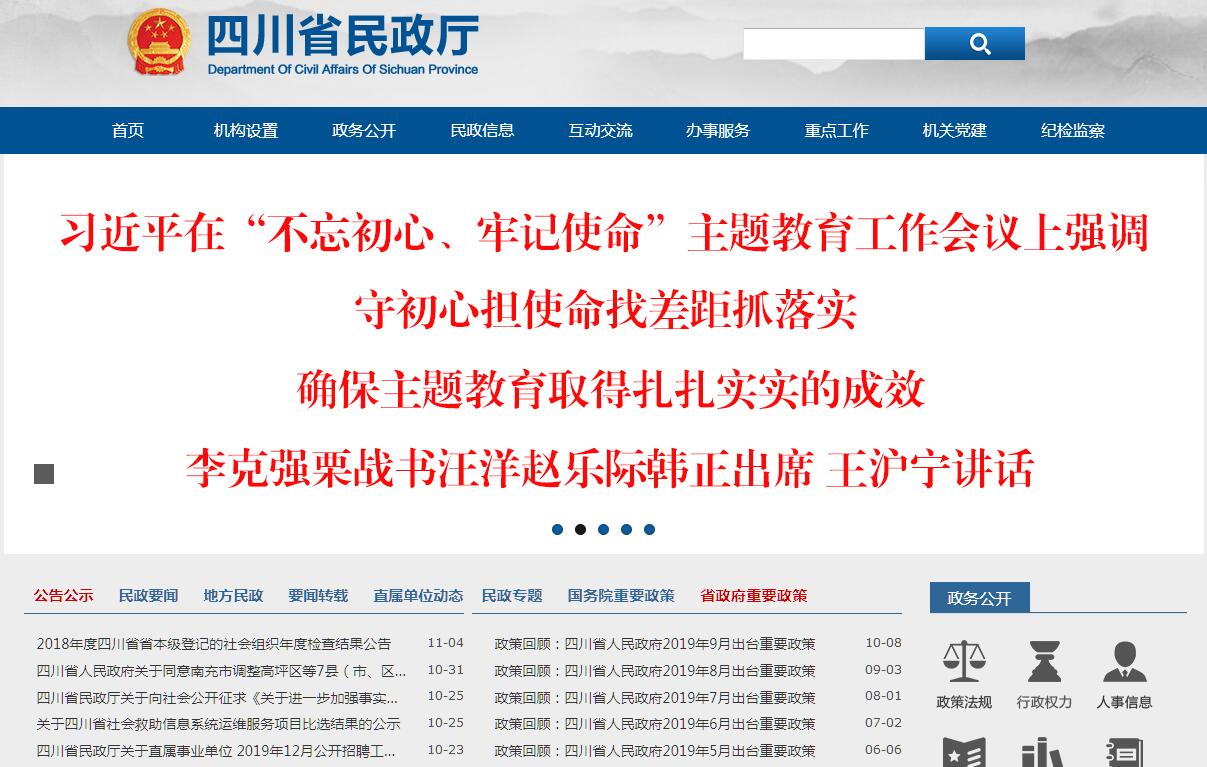The image size is (1207, 767).
Task: Open the 办事服务 navigation menu
Action: pos(718,131)
